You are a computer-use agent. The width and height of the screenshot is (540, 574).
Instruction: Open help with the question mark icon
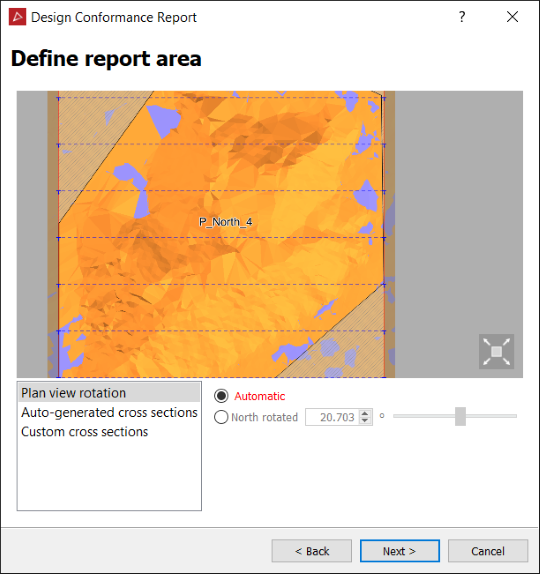pyautogui.click(x=462, y=17)
